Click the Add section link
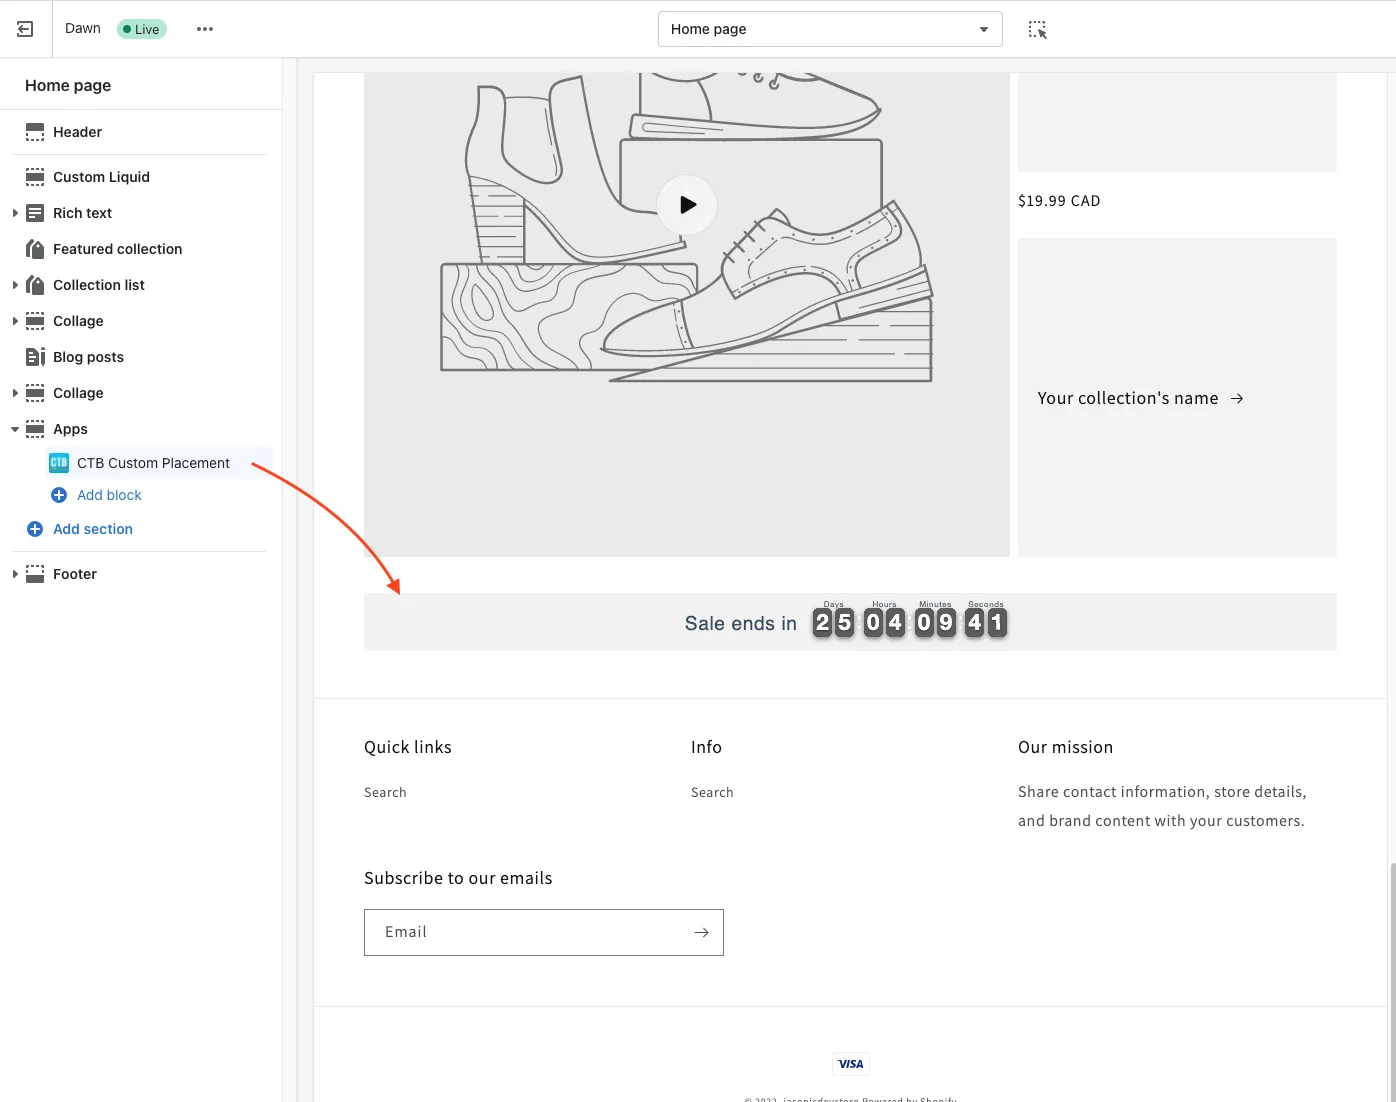Image resolution: width=1396 pixels, height=1102 pixels. coord(93,529)
